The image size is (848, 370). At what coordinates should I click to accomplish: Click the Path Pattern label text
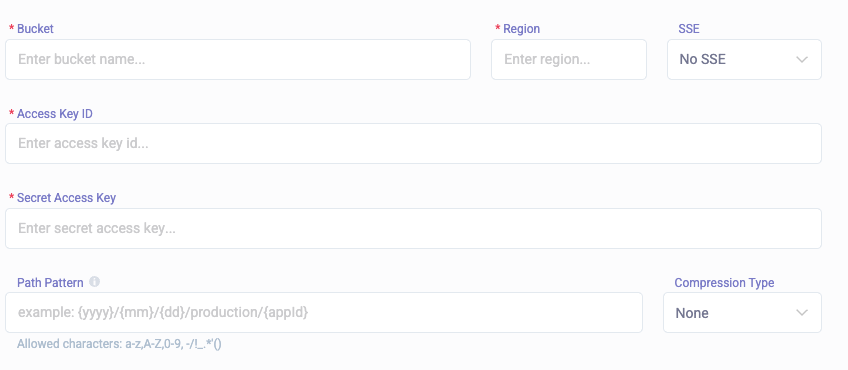click(50, 282)
